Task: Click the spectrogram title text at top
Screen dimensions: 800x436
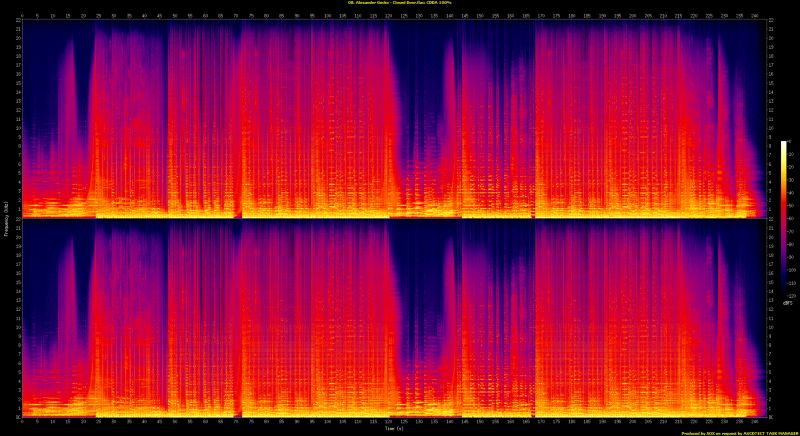Action: [x=400, y=3]
